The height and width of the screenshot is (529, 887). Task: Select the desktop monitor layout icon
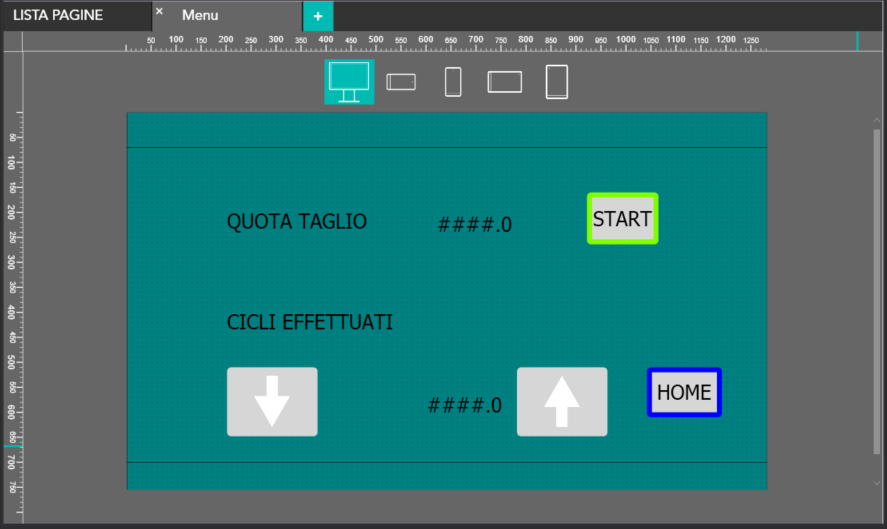click(349, 82)
